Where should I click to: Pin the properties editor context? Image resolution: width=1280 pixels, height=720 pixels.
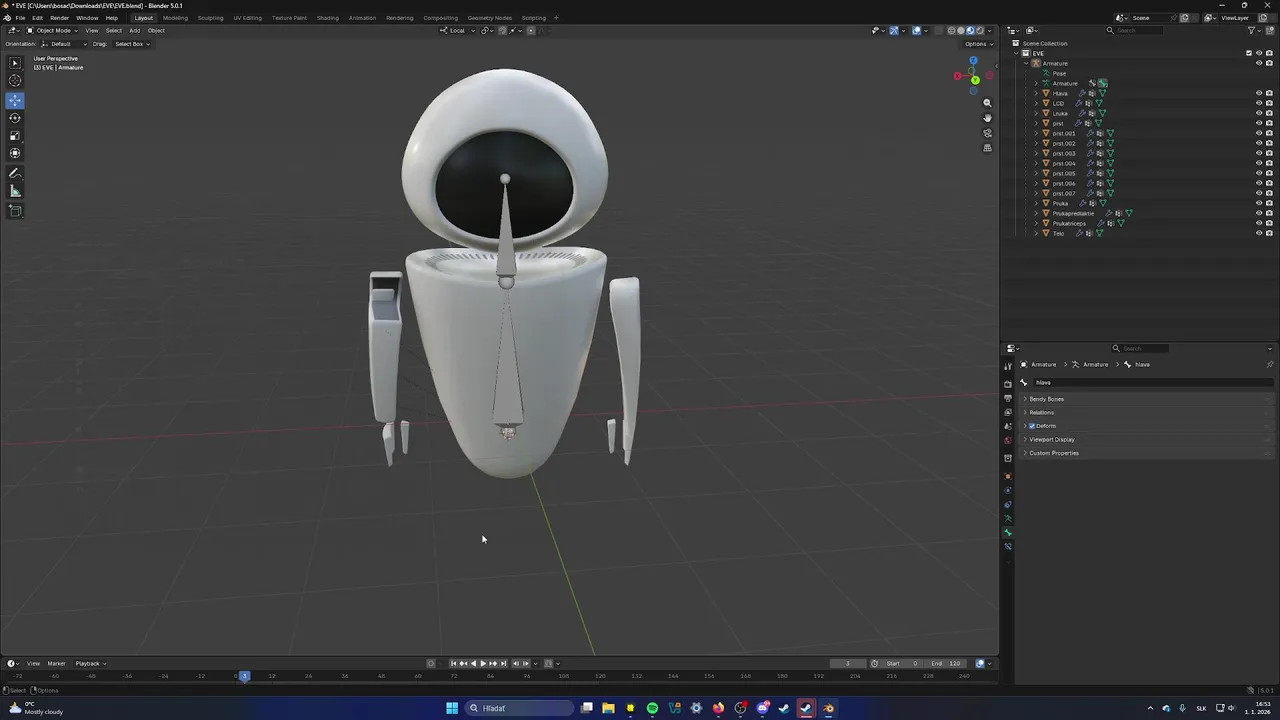point(1270,364)
